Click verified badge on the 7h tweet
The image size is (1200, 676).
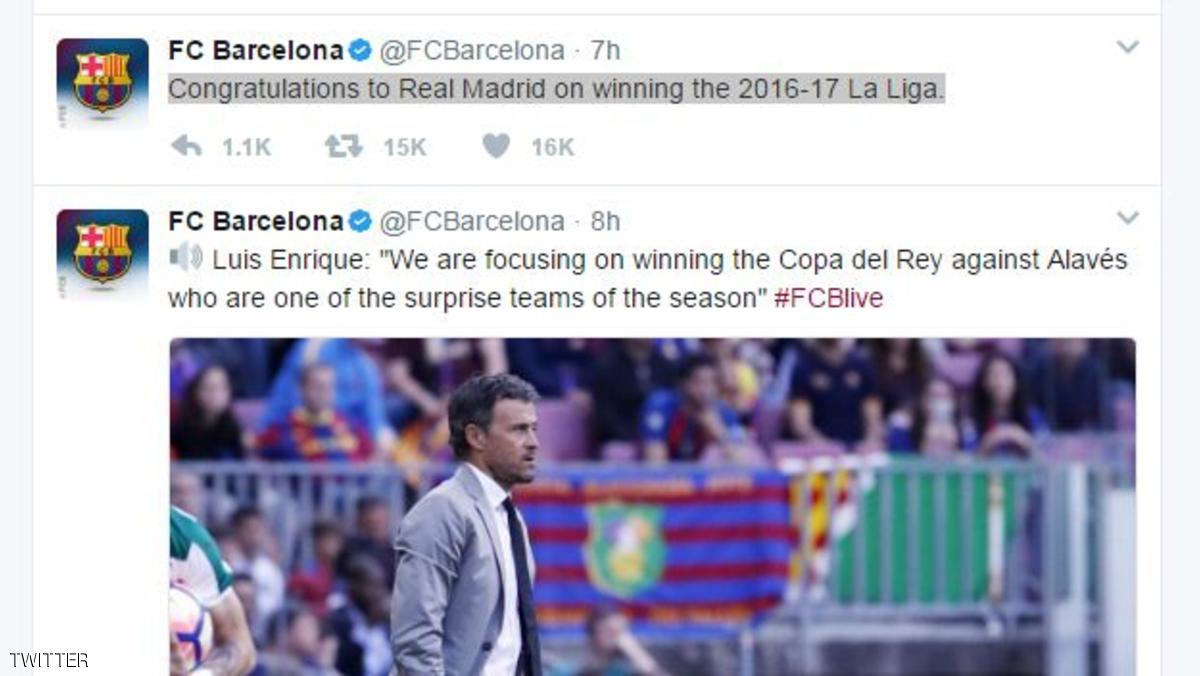360,50
